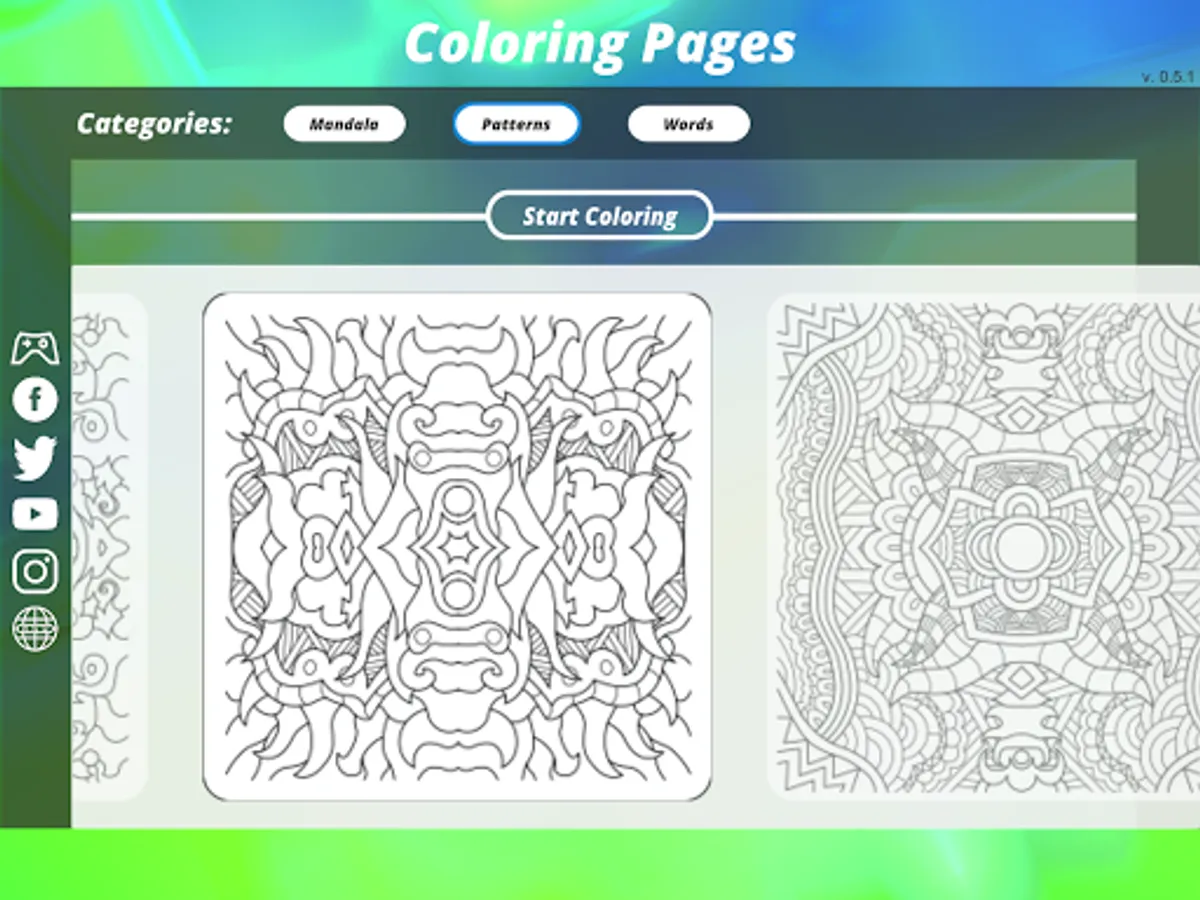Pick the partially visible swirl pattern on the left

[110, 547]
